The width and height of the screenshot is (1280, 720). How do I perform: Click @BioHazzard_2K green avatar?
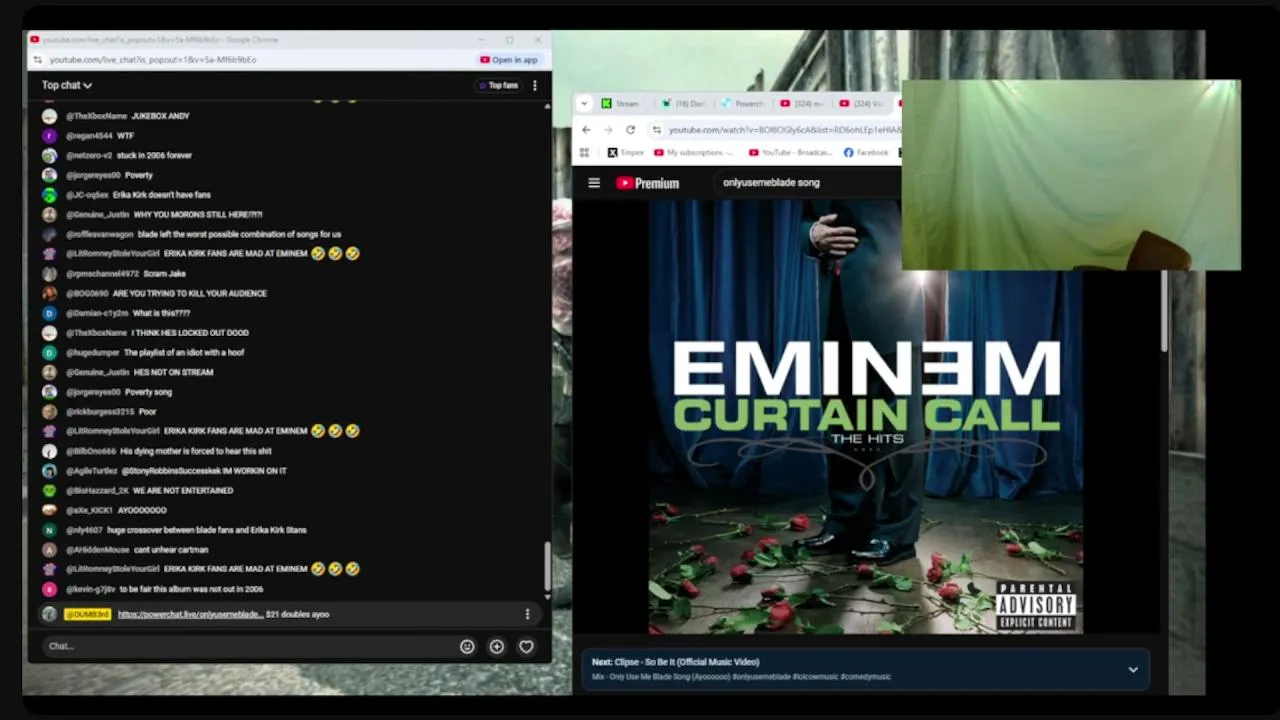pos(49,490)
